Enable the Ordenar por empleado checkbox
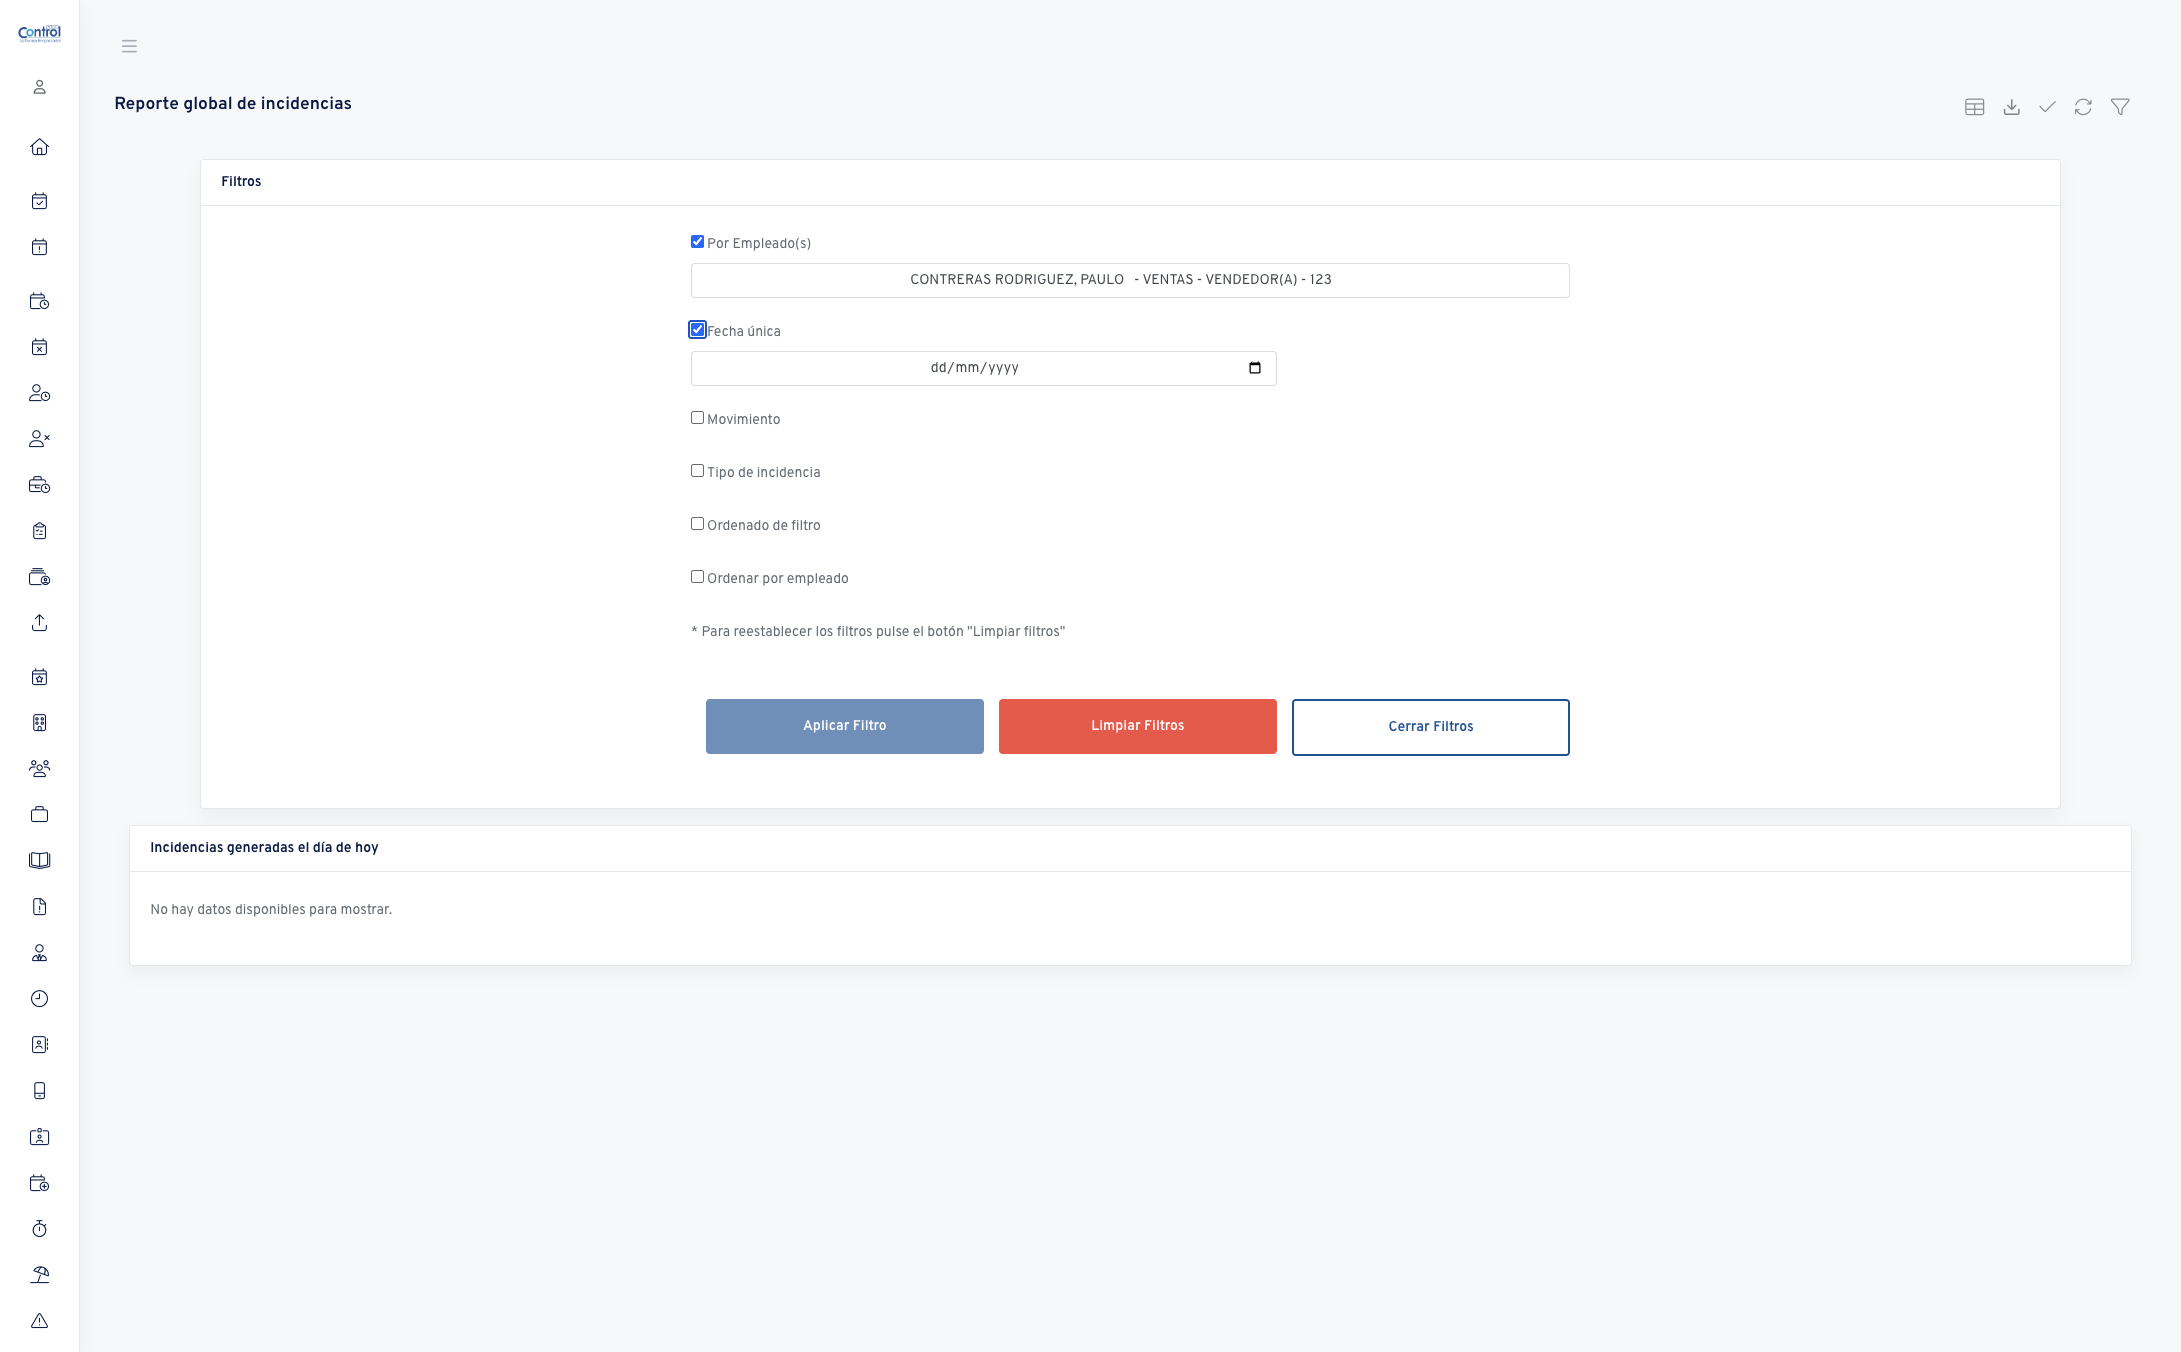This screenshot has width=2181, height=1352. point(698,577)
